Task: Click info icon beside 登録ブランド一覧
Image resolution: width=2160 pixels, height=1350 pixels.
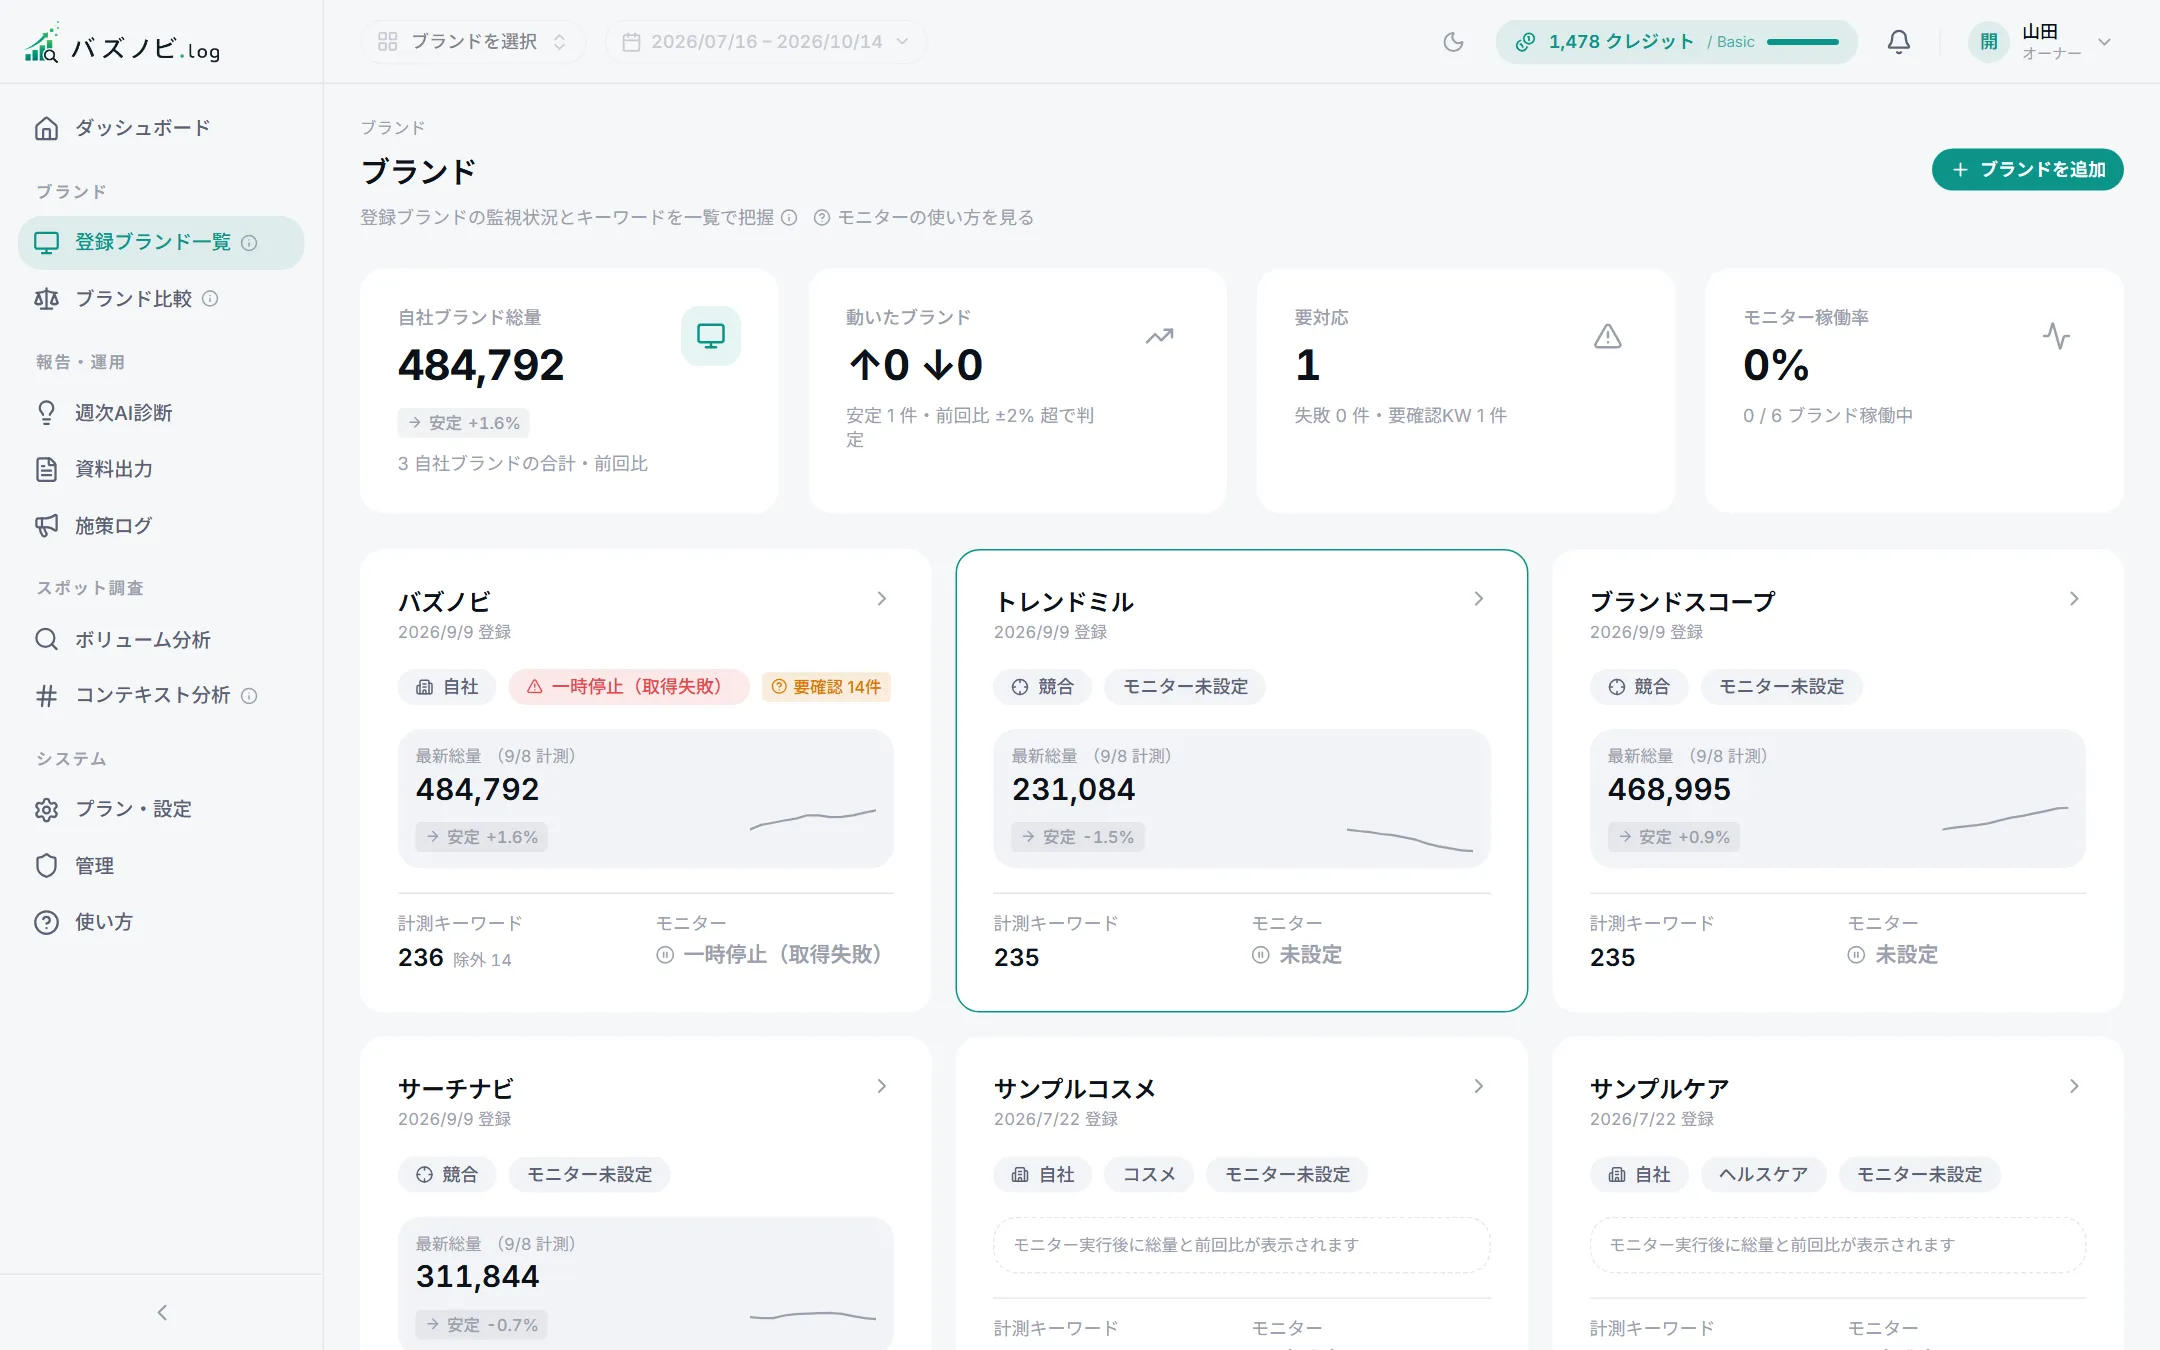Action: pyautogui.click(x=249, y=243)
